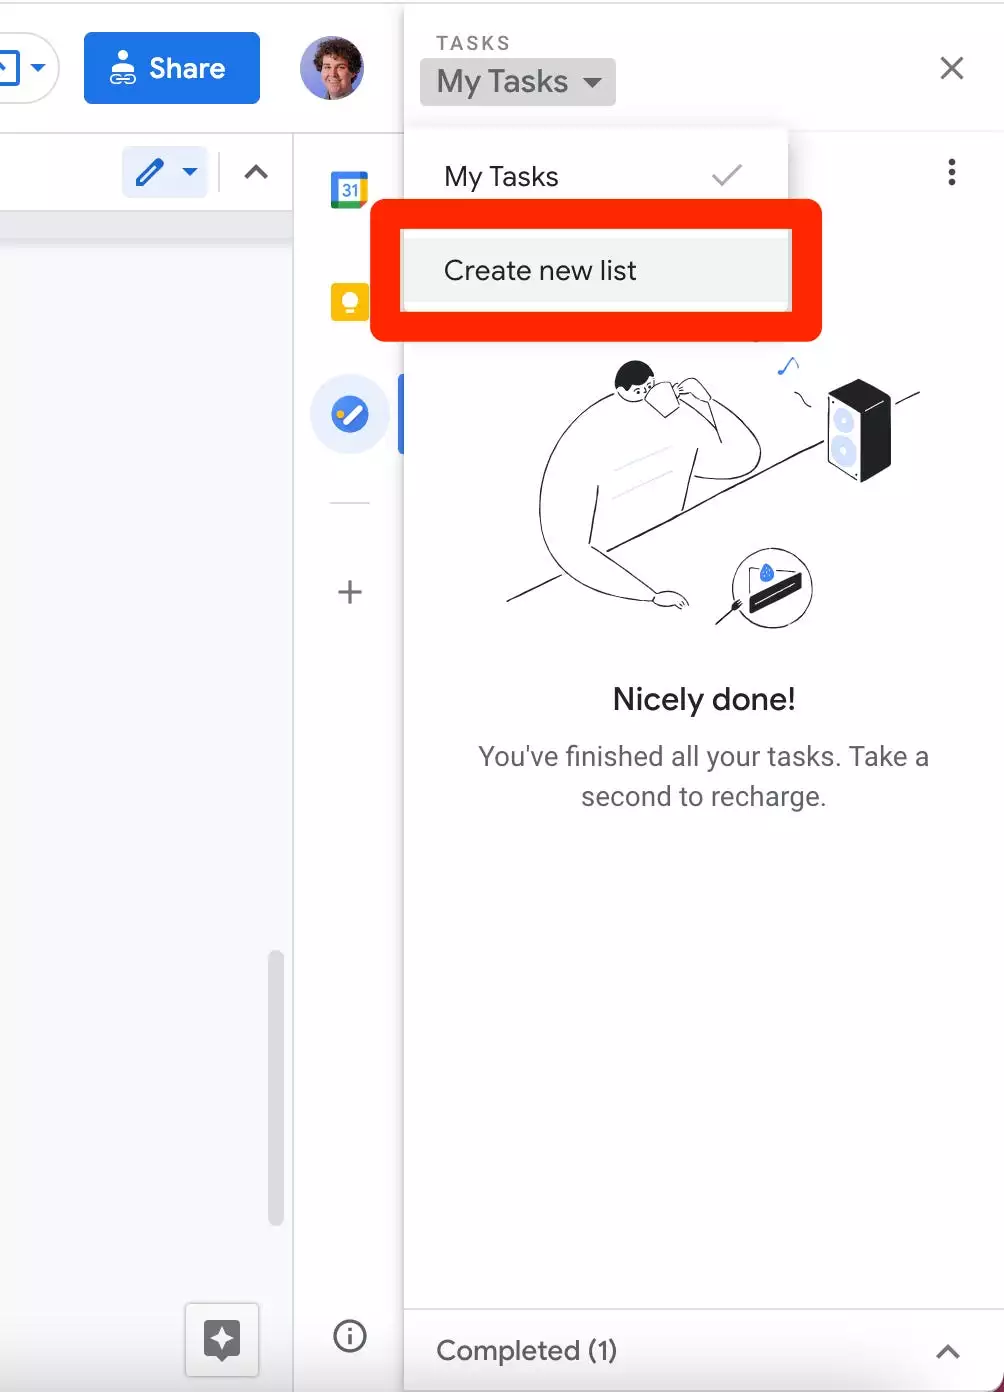Click the circled info icon at bottom

(349, 1336)
